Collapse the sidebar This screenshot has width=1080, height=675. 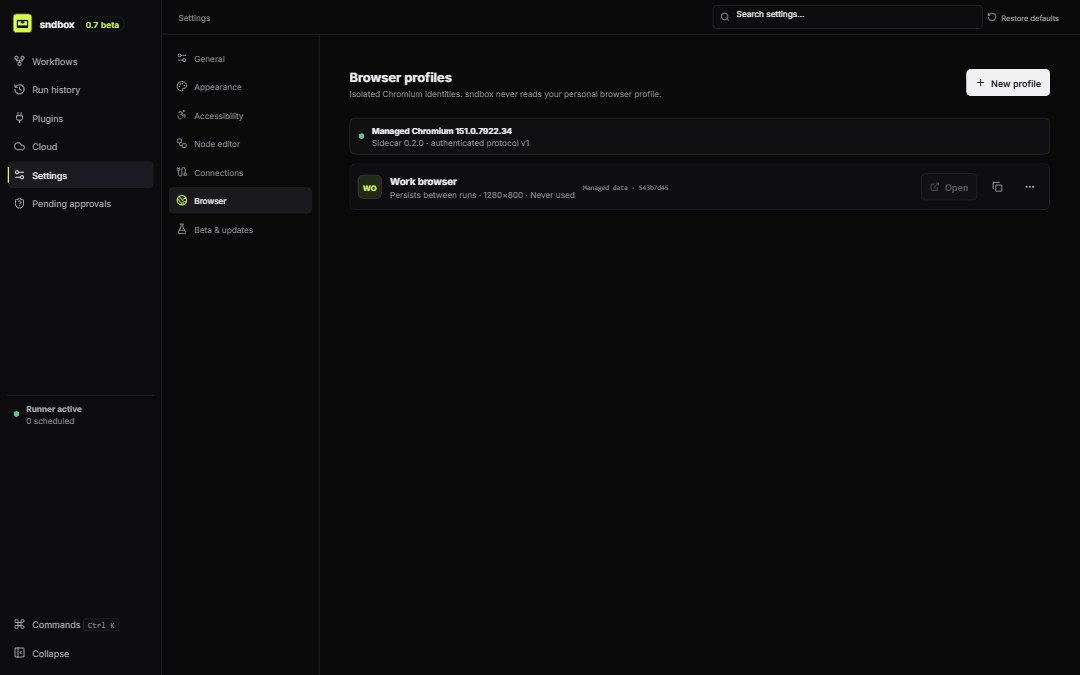point(80,654)
